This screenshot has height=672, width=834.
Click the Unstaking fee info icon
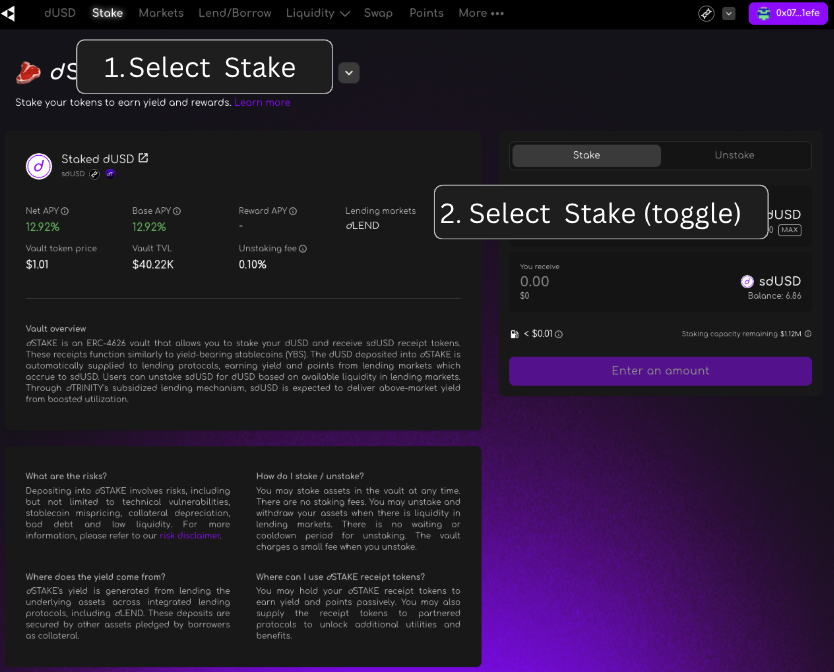tap(303, 249)
